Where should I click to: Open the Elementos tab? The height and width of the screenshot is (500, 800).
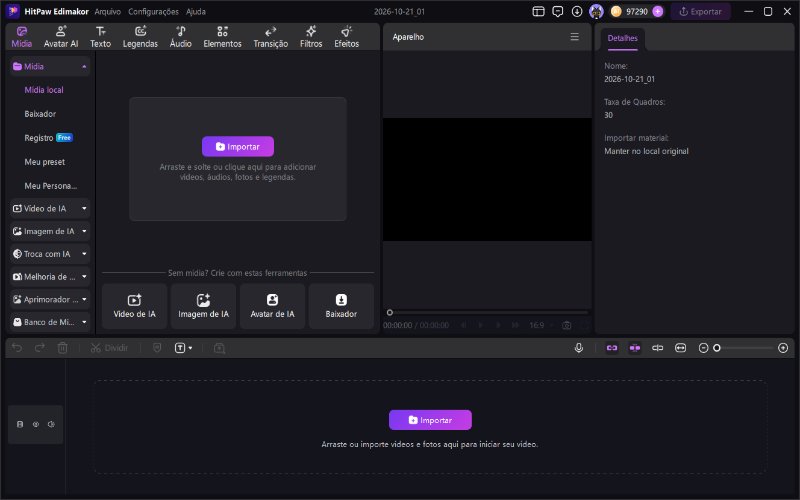point(222,37)
